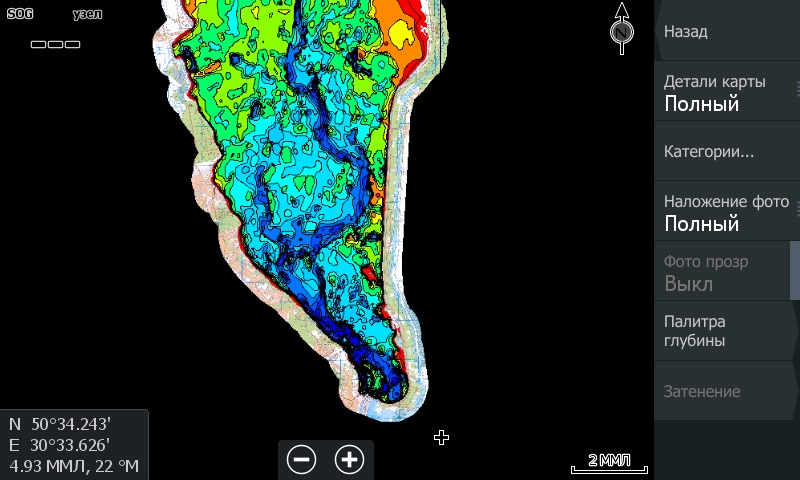Click the north compass indicator
This screenshot has width=800, height=480.
click(x=622, y=28)
